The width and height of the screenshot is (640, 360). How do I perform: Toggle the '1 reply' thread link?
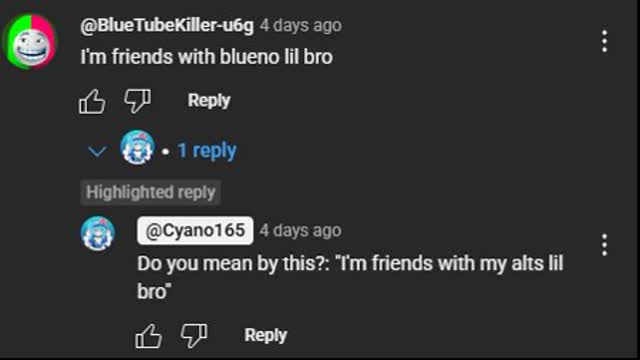click(207, 151)
